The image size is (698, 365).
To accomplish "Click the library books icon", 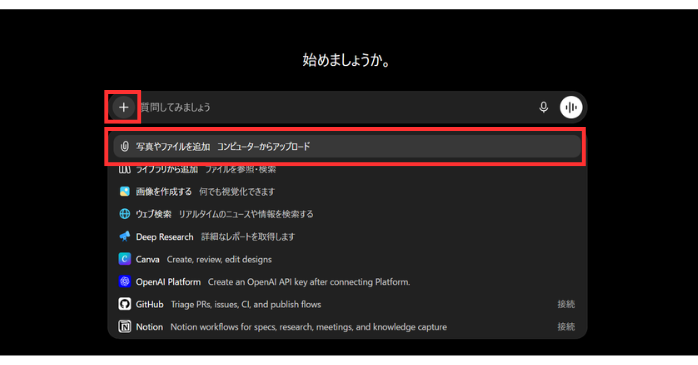I will [x=125, y=169].
